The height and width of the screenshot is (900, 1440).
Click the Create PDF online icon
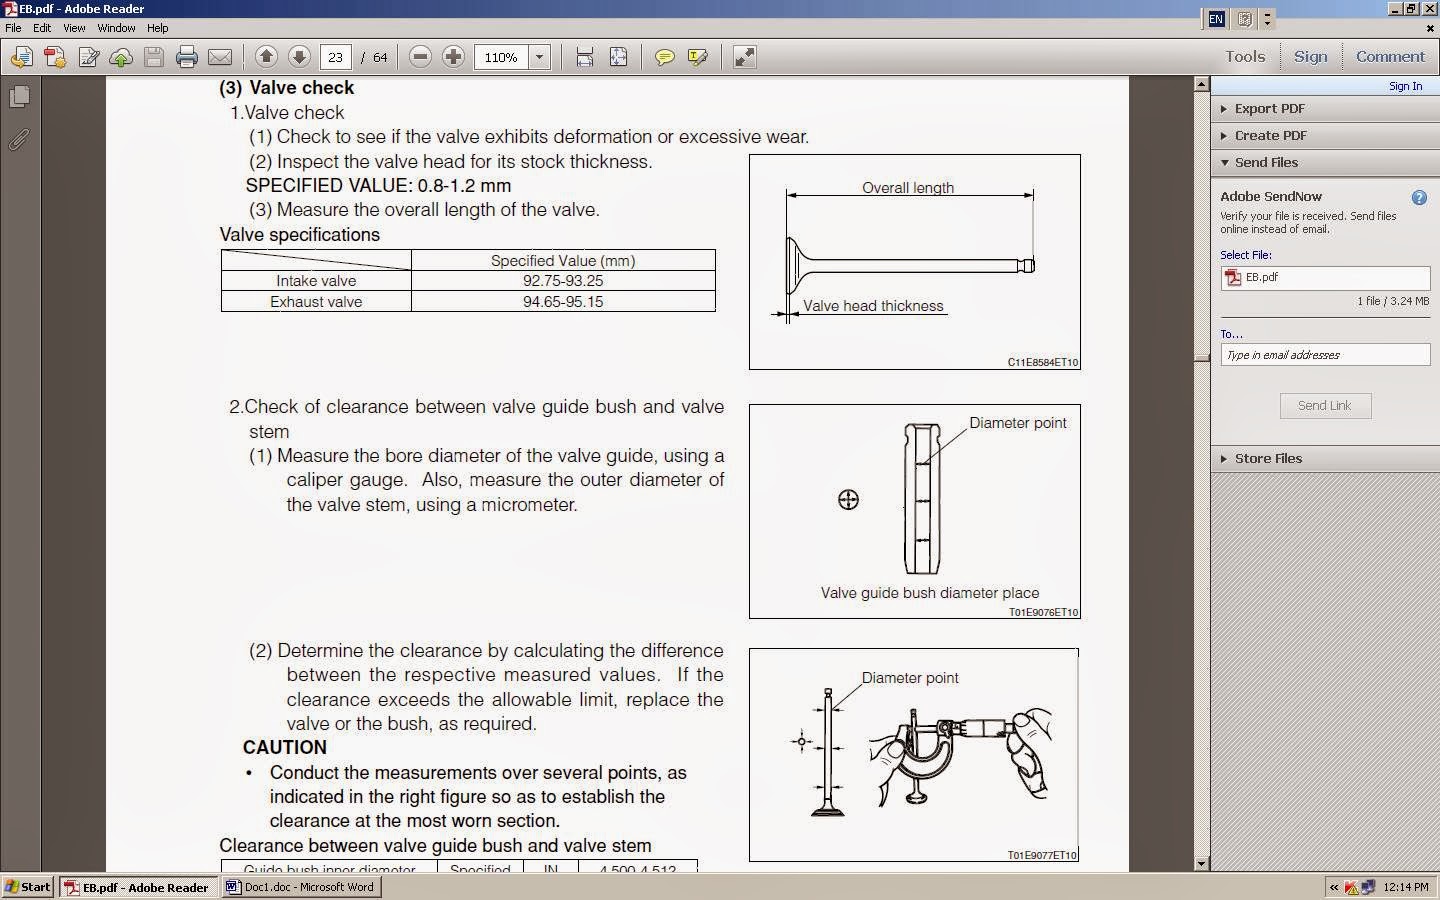click(55, 57)
